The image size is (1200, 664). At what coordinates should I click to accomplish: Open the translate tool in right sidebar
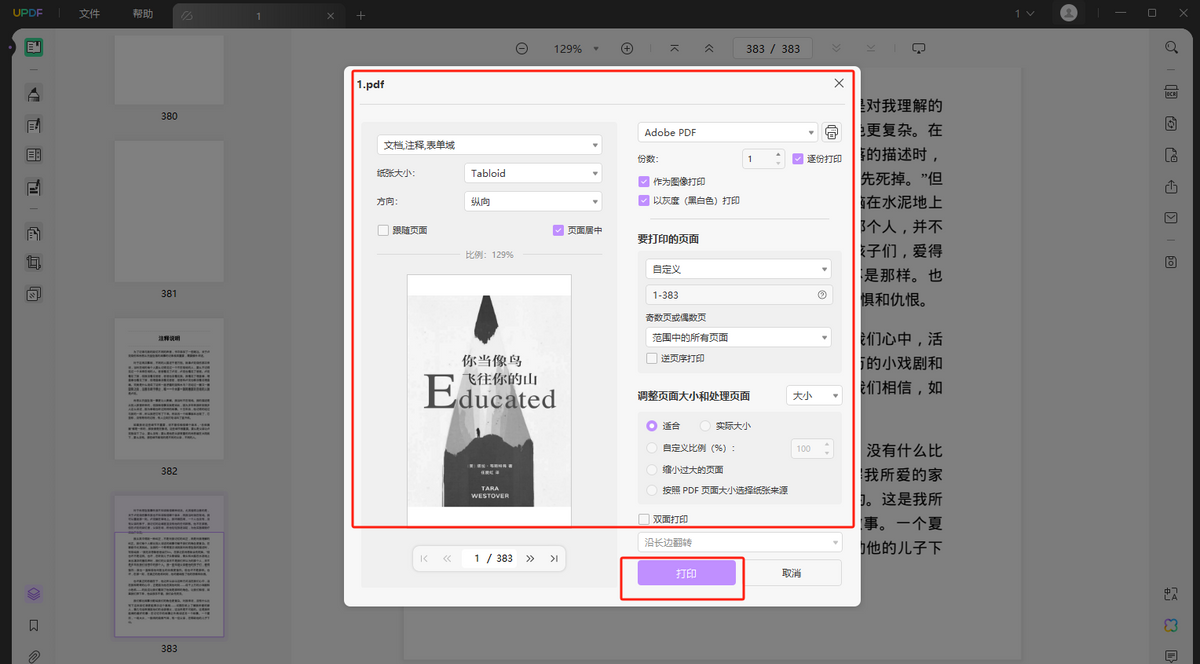pyautogui.click(x=1171, y=594)
